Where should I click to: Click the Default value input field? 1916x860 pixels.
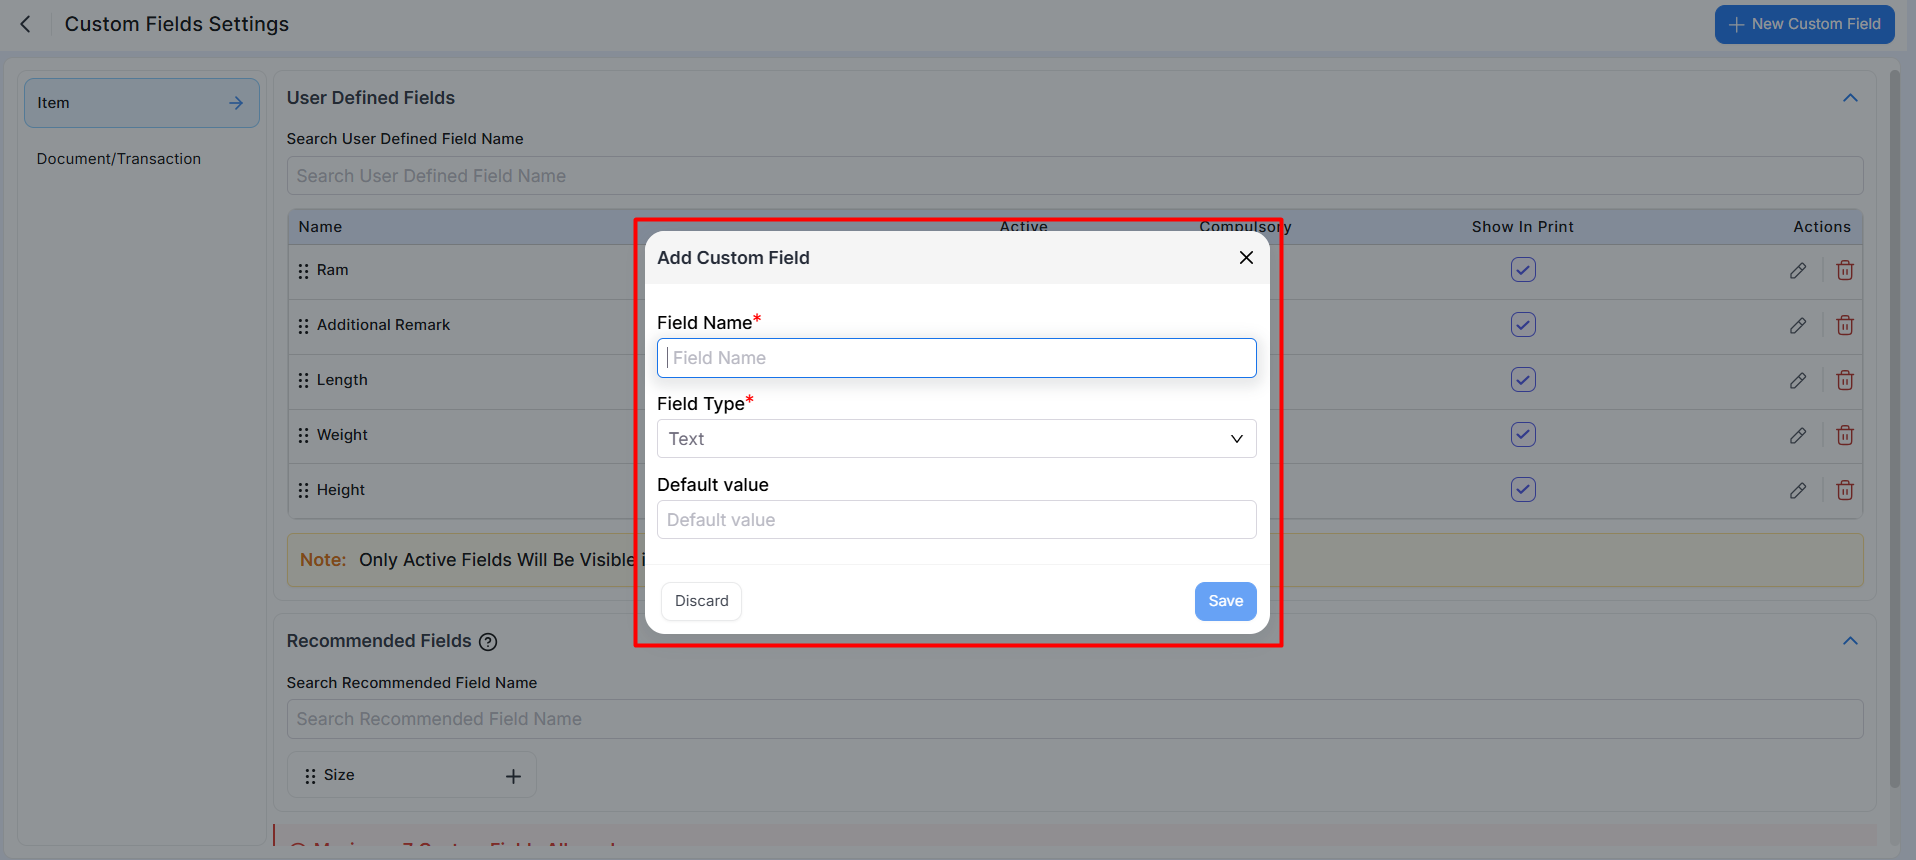point(956,520)
